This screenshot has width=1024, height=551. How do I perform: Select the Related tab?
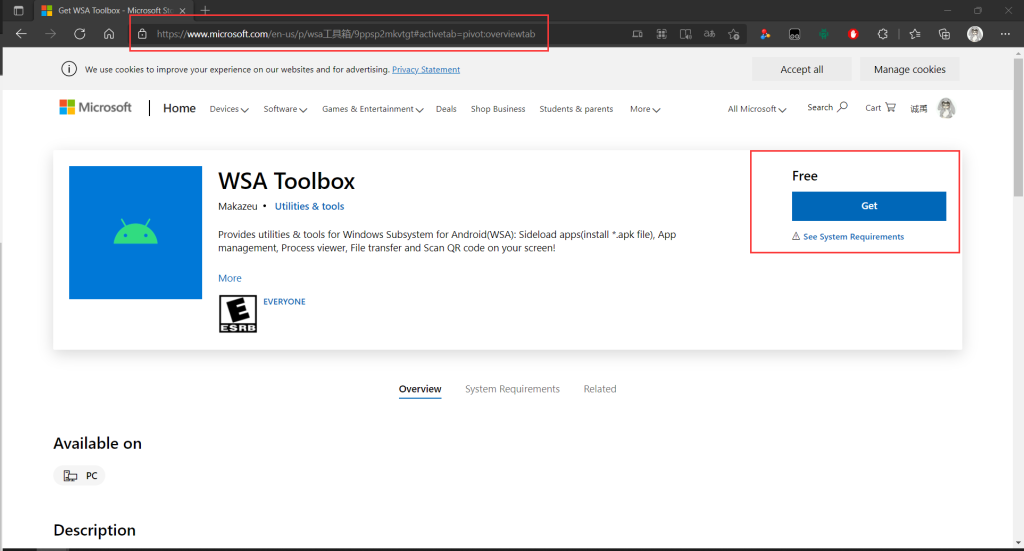(600, 389)
